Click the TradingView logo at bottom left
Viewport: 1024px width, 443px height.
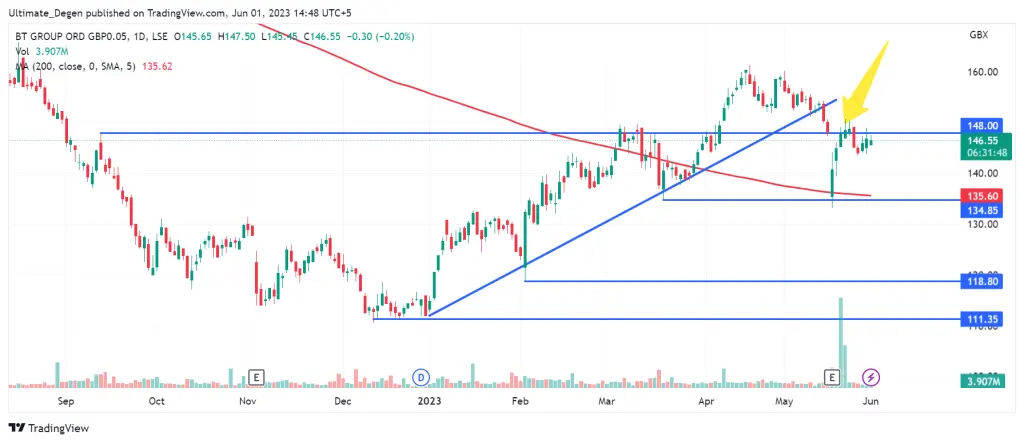[49, 428]
